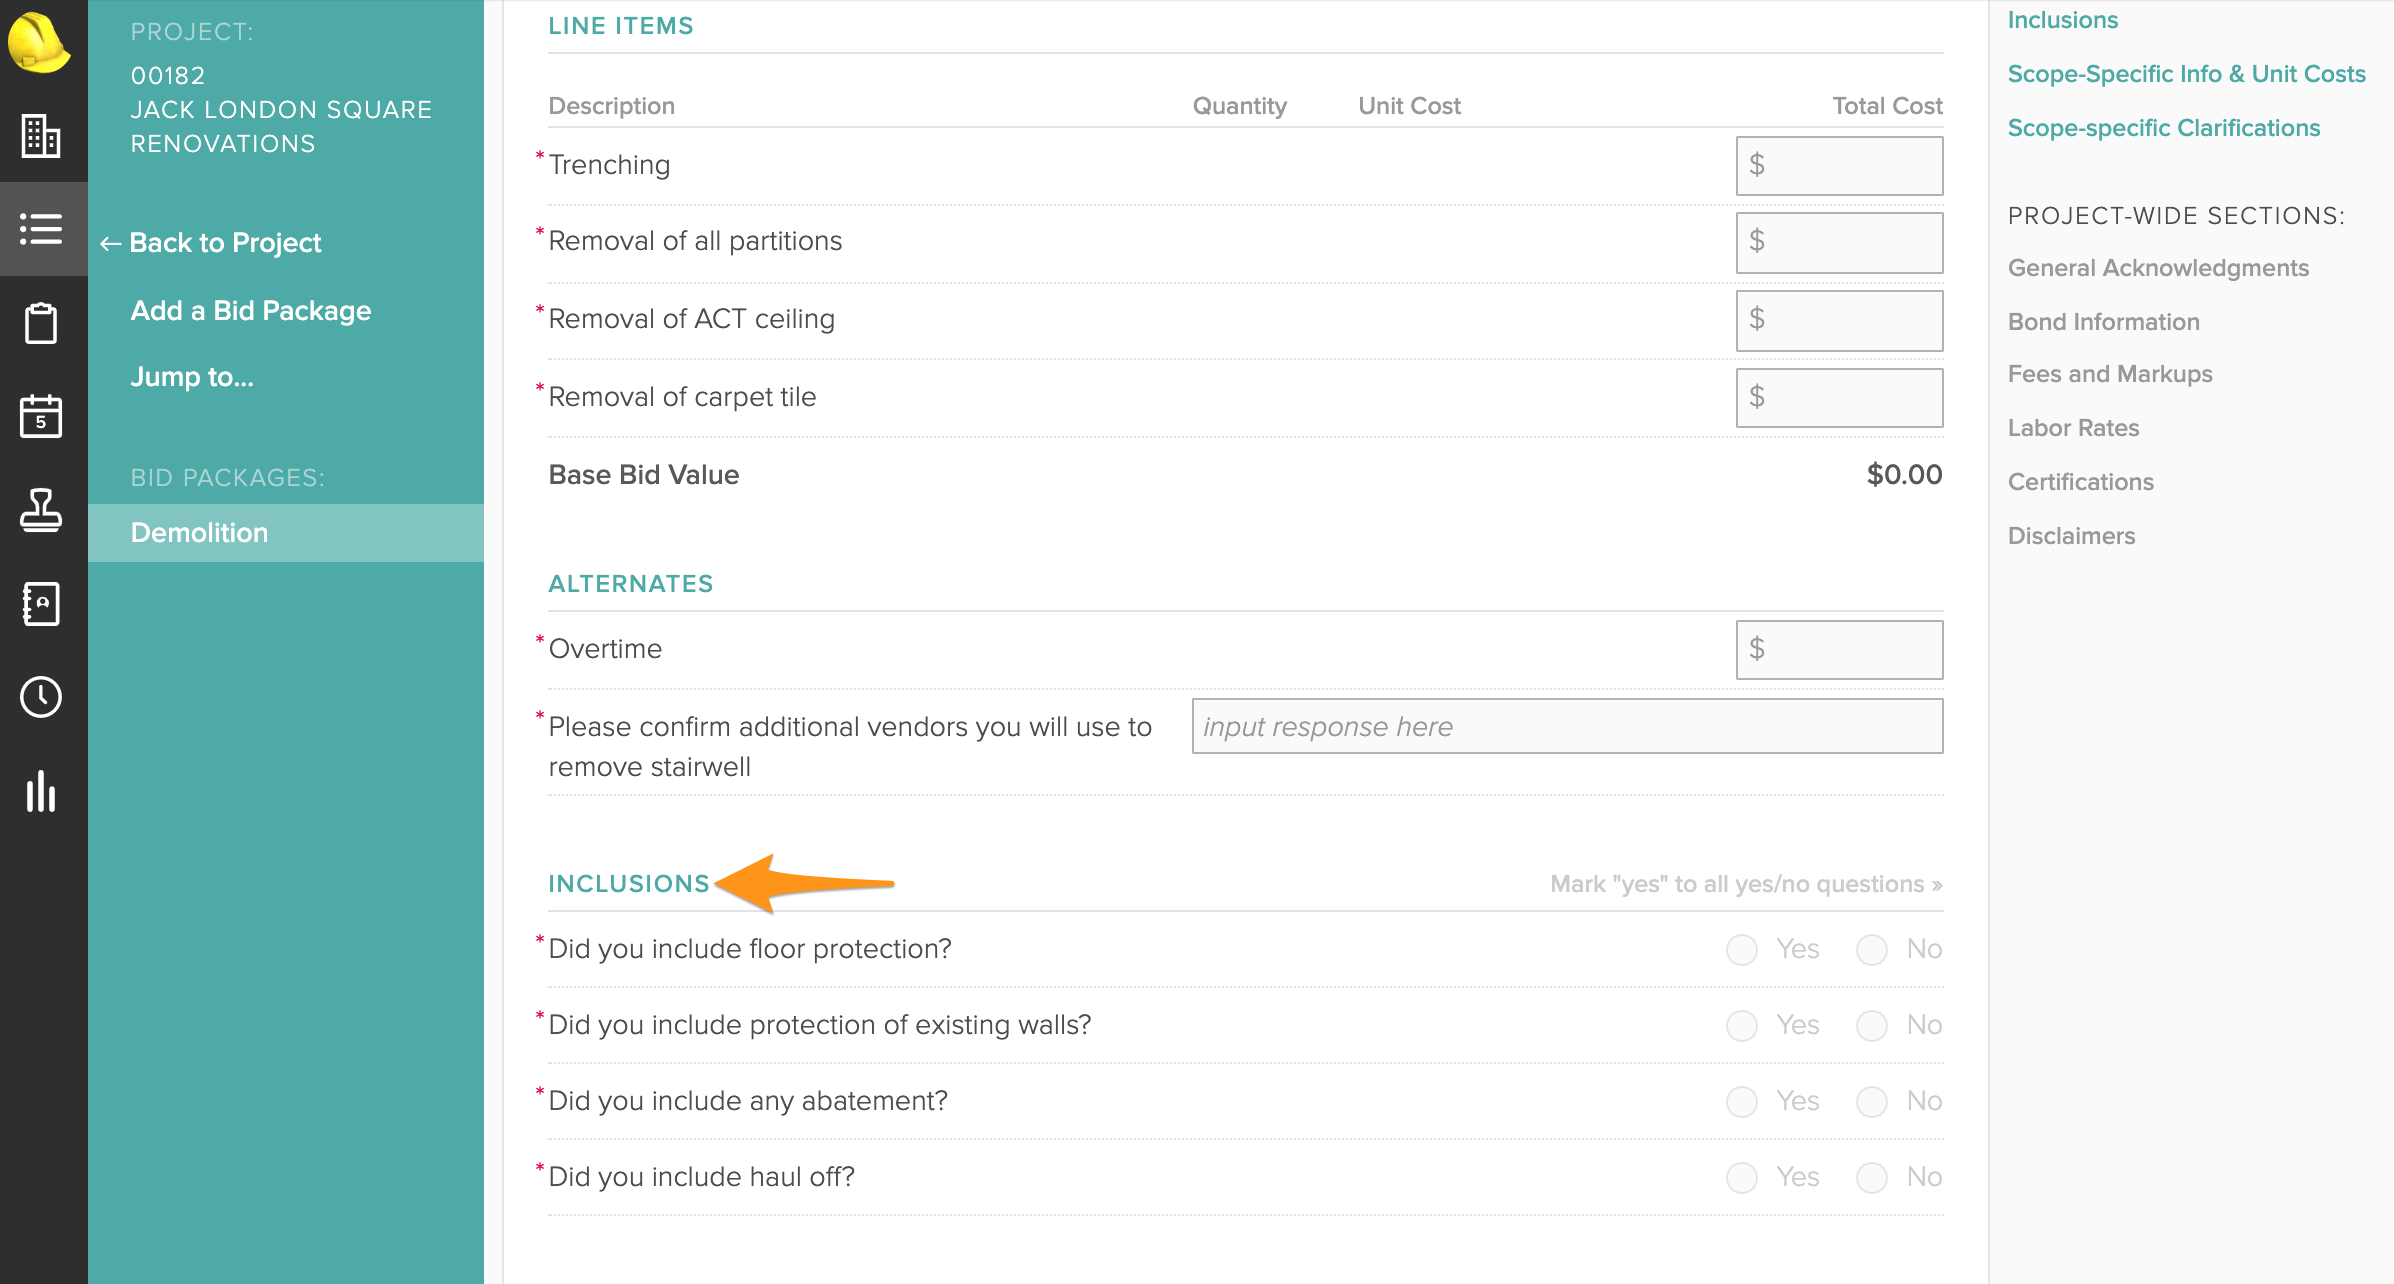The height and width of the screenshot is (1284, 2394).
Task: Select Yes for any abatement
Action: pyautogui.click(x=1742, y=1101)
